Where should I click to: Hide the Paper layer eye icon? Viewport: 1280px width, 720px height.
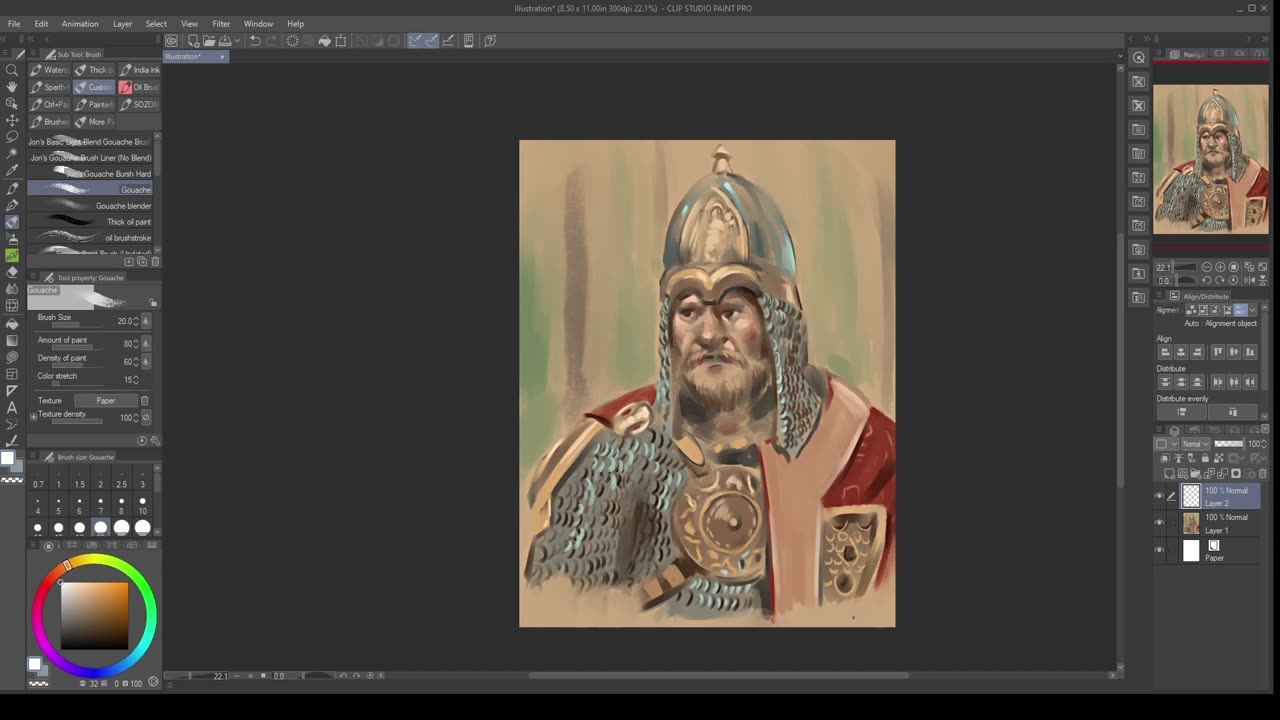(1159, 550)
